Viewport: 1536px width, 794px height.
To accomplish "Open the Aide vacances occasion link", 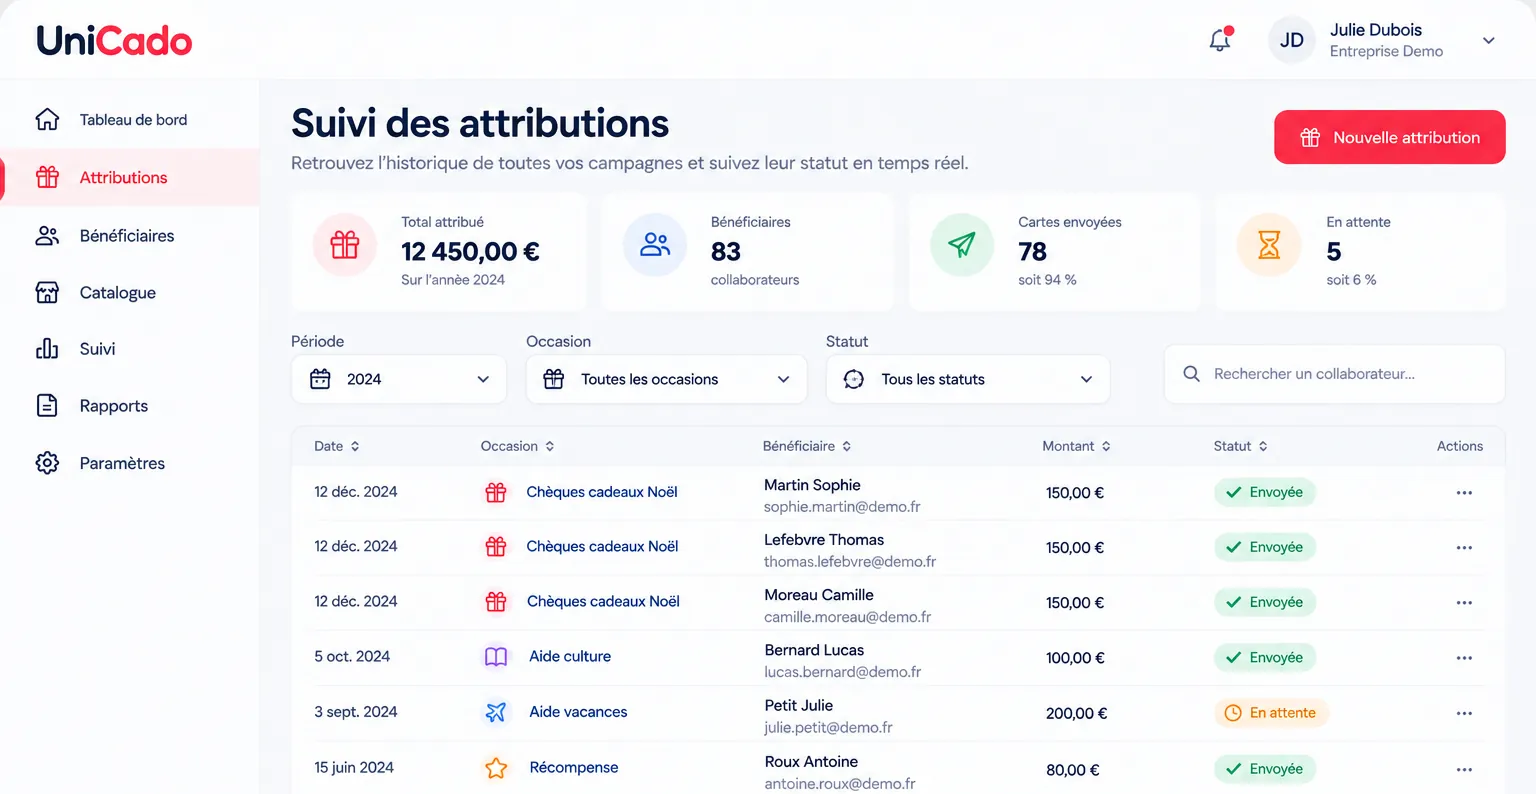I will (x=578, y=712).
